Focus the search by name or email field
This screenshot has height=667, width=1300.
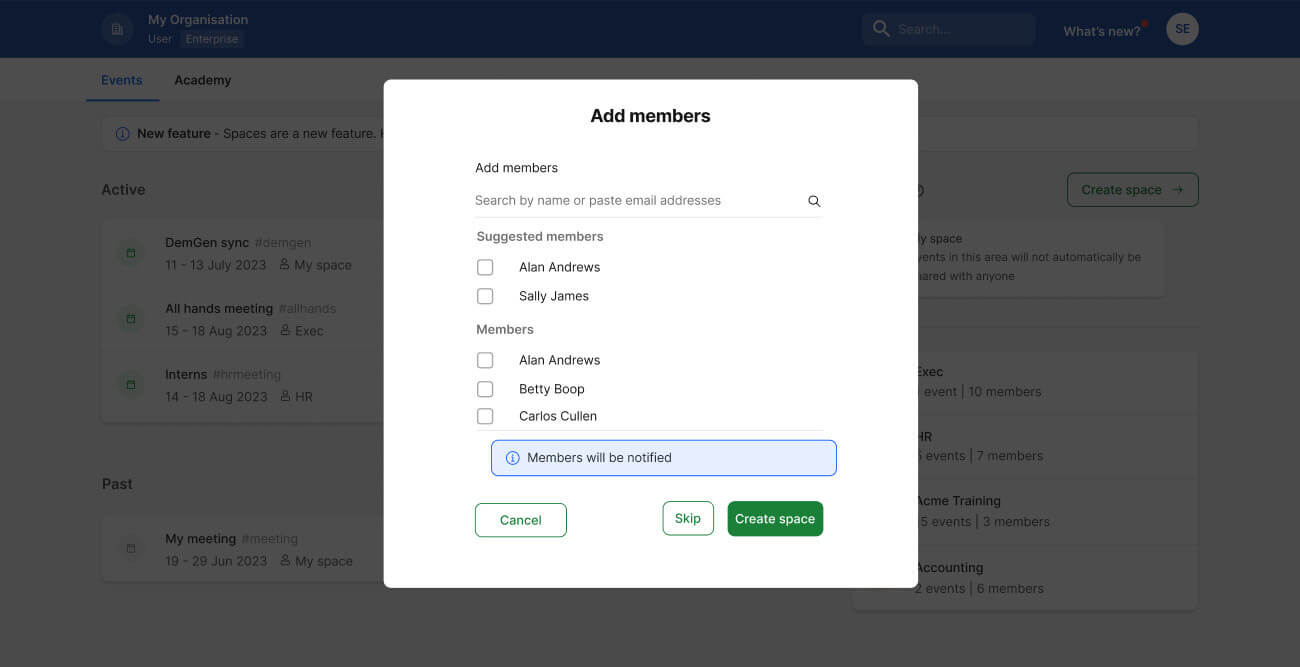636,201
